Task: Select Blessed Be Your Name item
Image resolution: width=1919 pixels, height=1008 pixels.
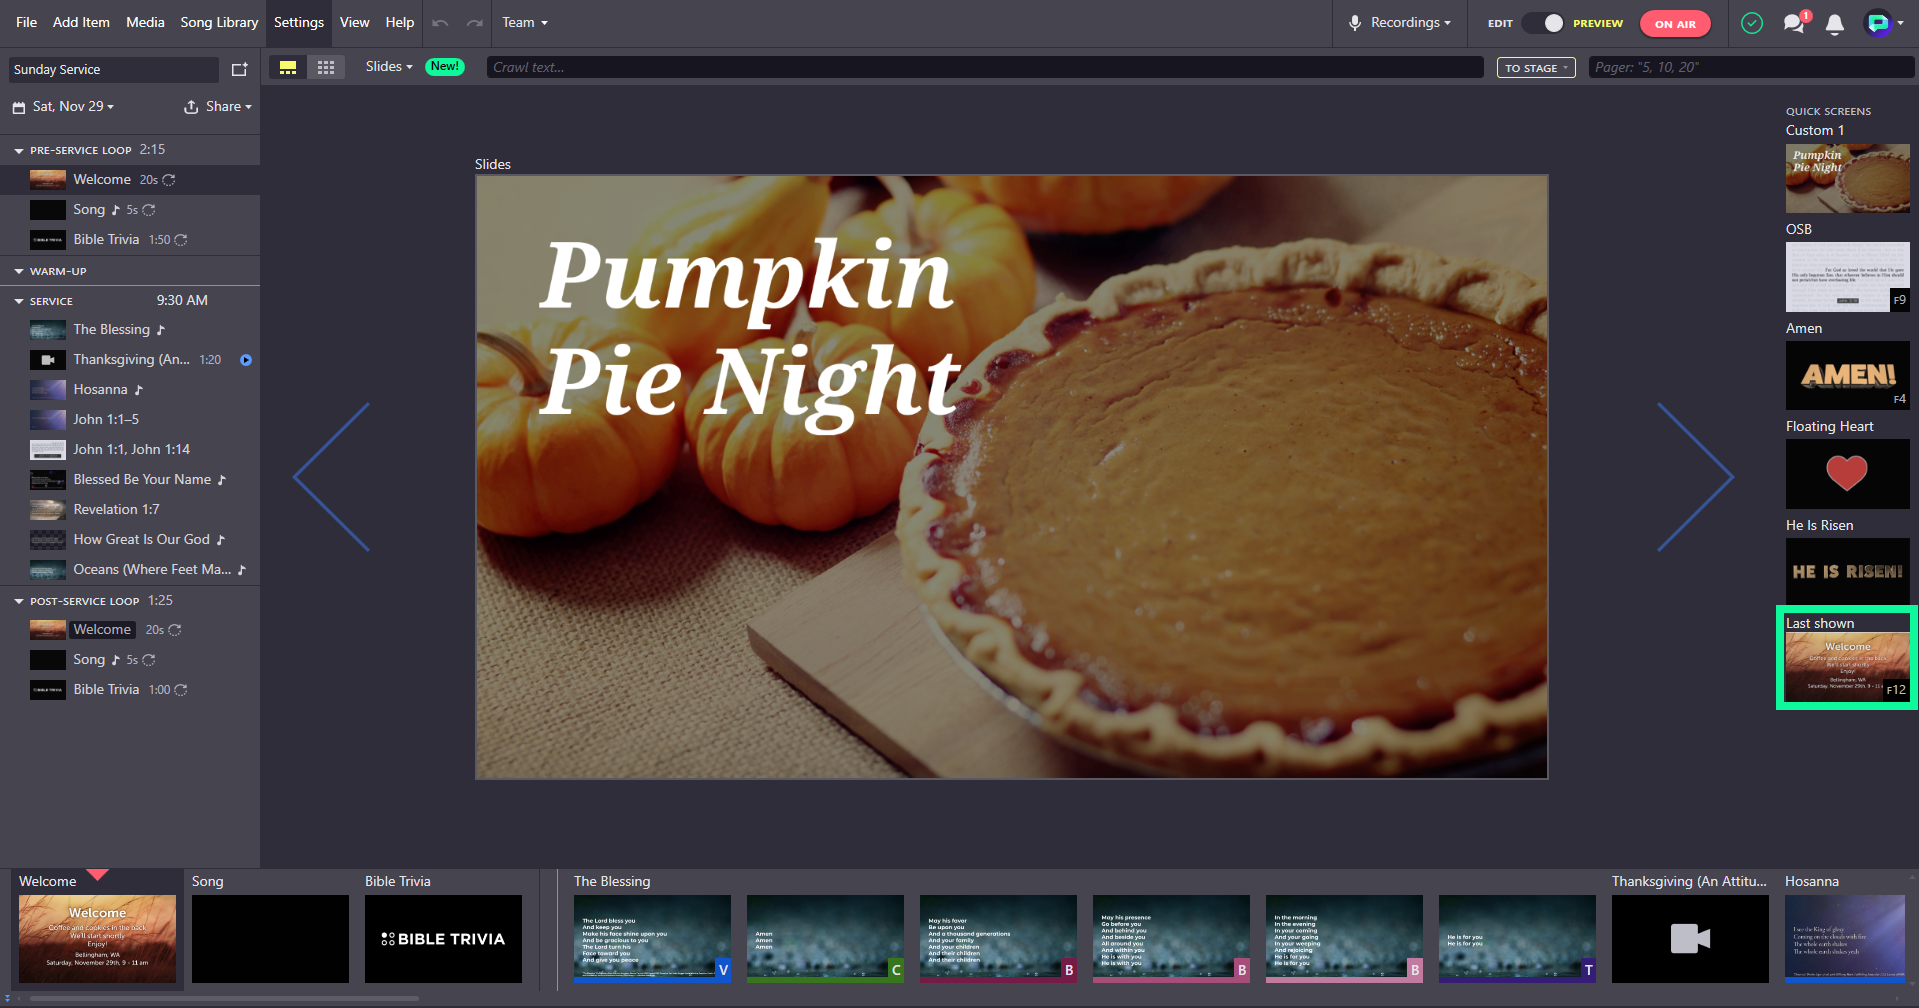Action: [130, 480]
